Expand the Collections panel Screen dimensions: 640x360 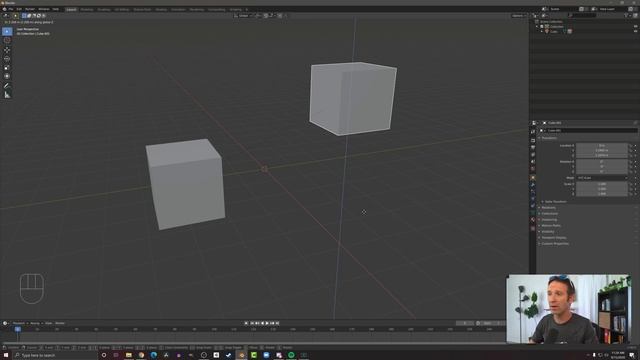[549, 213]
